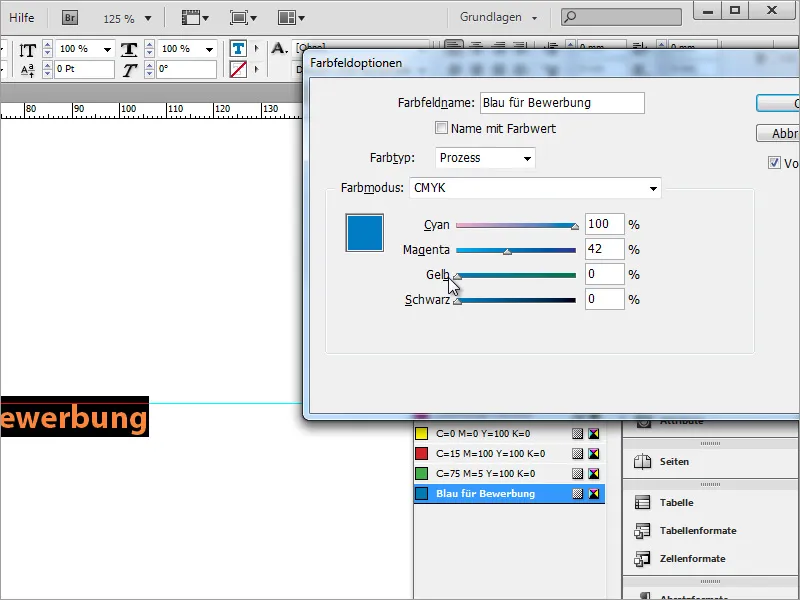Expand the fill color flyout arrow
Viewport: 800px width, 600px height.
[257, 49]
